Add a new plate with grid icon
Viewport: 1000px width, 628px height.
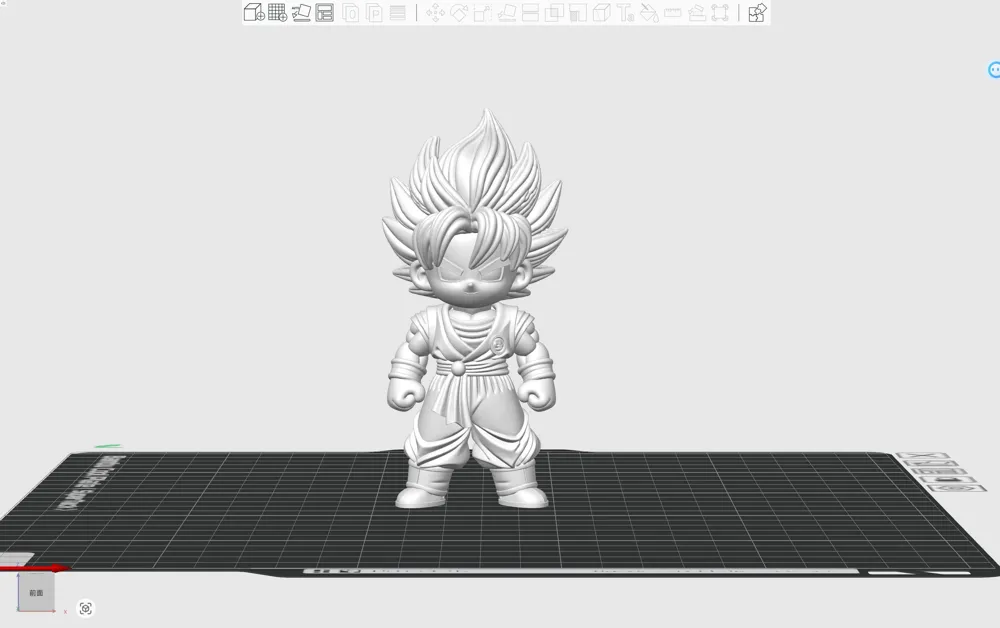coord(277,12)
